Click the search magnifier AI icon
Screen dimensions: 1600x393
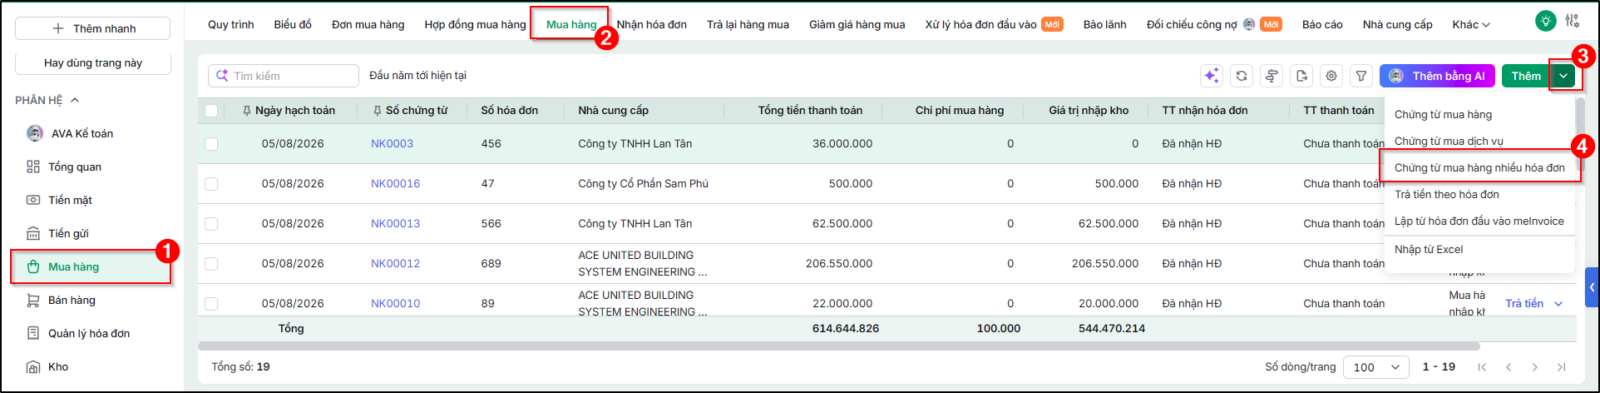[x=222, y=76]
